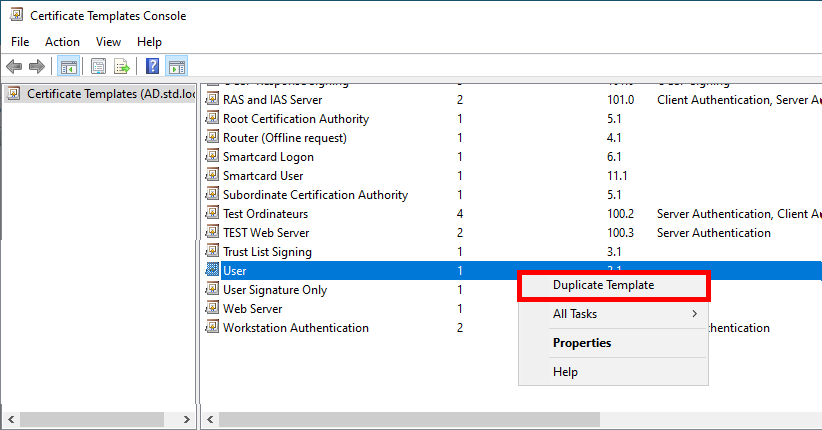Viewport: 822px width, 430px height.
Task: Click the Workstation Authentication template icon
Action: (212, 326)
